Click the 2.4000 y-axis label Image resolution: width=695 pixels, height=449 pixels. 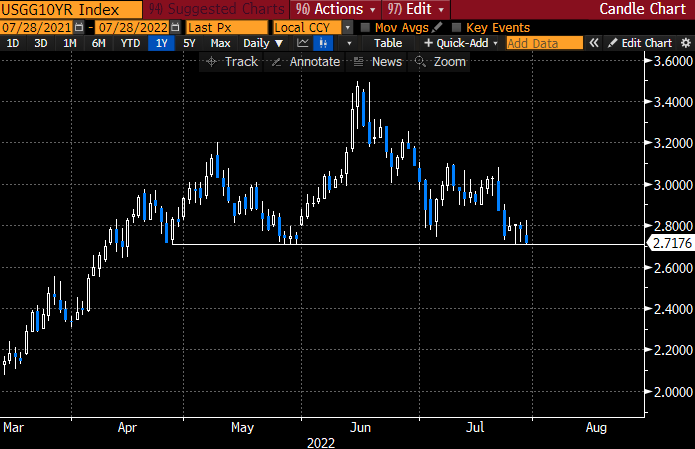point(673,309)
